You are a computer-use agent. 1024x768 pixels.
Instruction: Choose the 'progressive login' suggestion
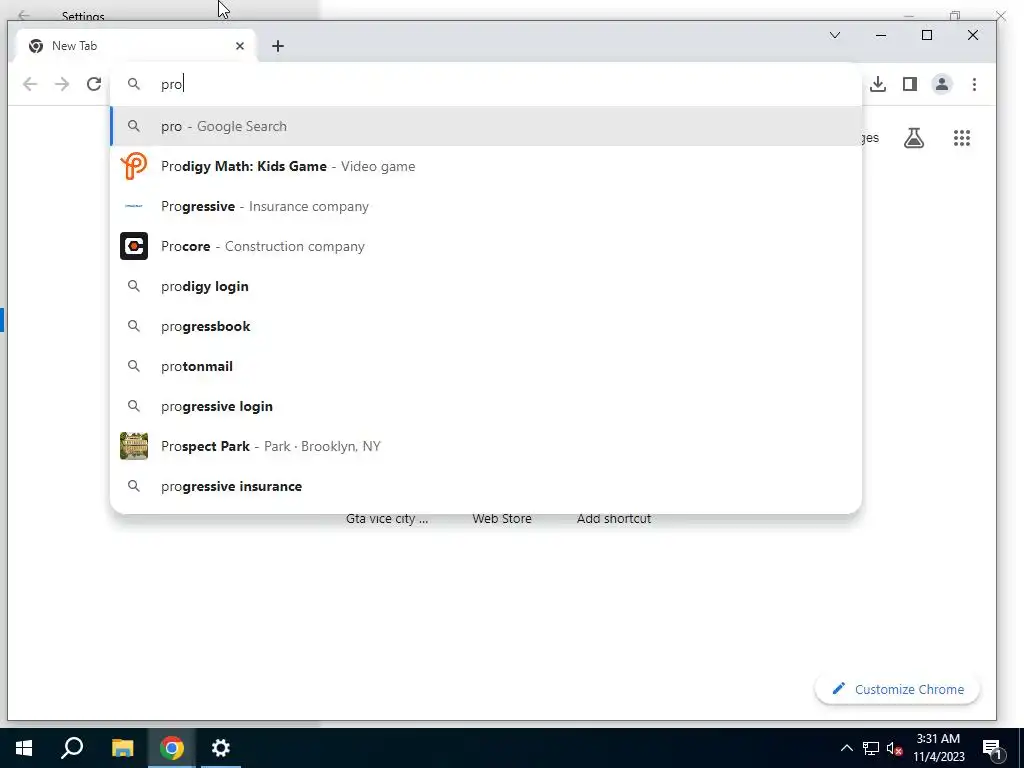coord(486,406)
